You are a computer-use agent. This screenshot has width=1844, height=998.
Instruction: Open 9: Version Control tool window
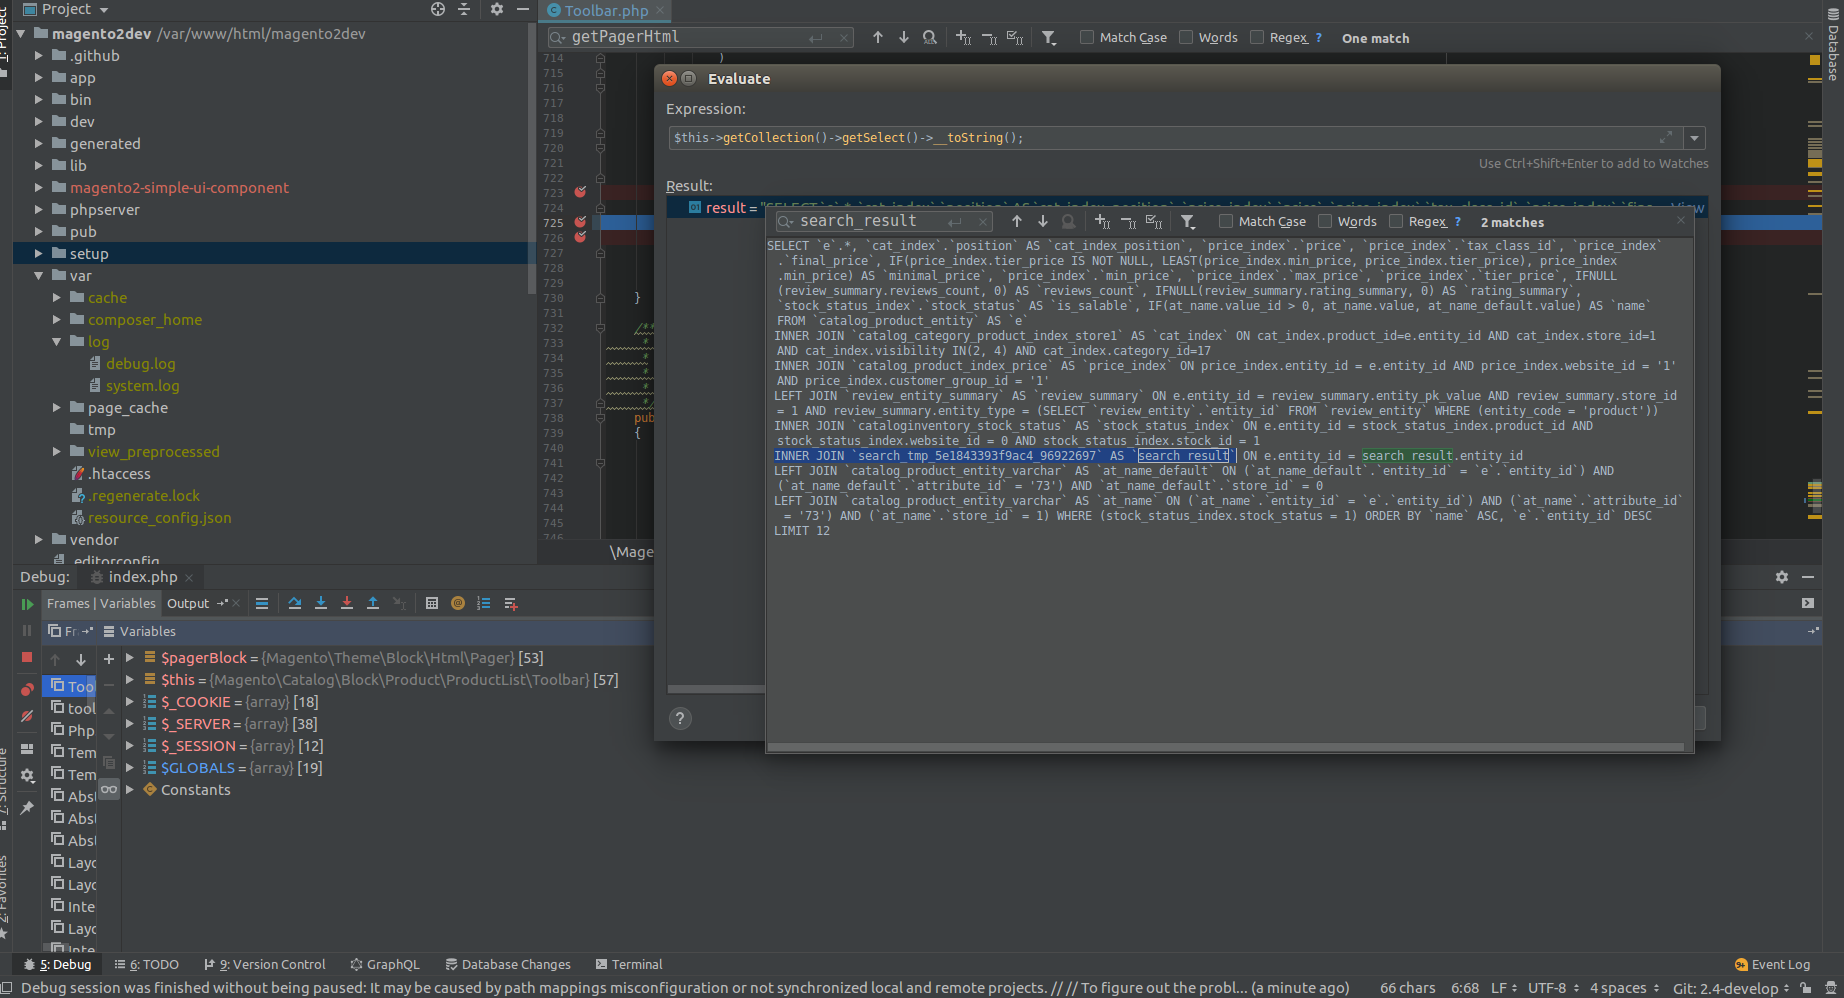click(265, 964)
